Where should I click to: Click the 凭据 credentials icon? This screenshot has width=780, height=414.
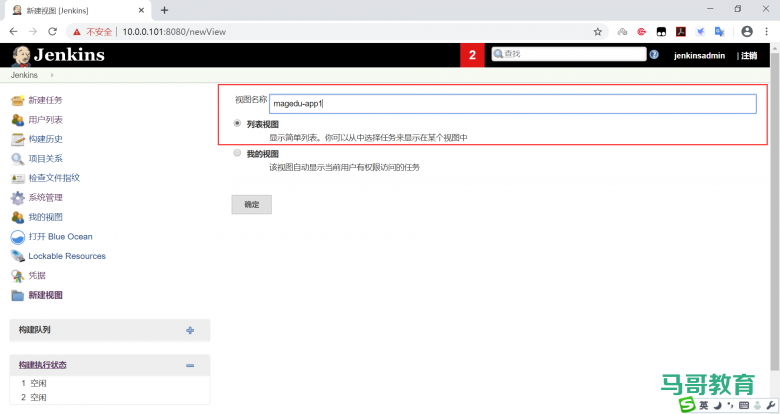click(x=17, y=276)
